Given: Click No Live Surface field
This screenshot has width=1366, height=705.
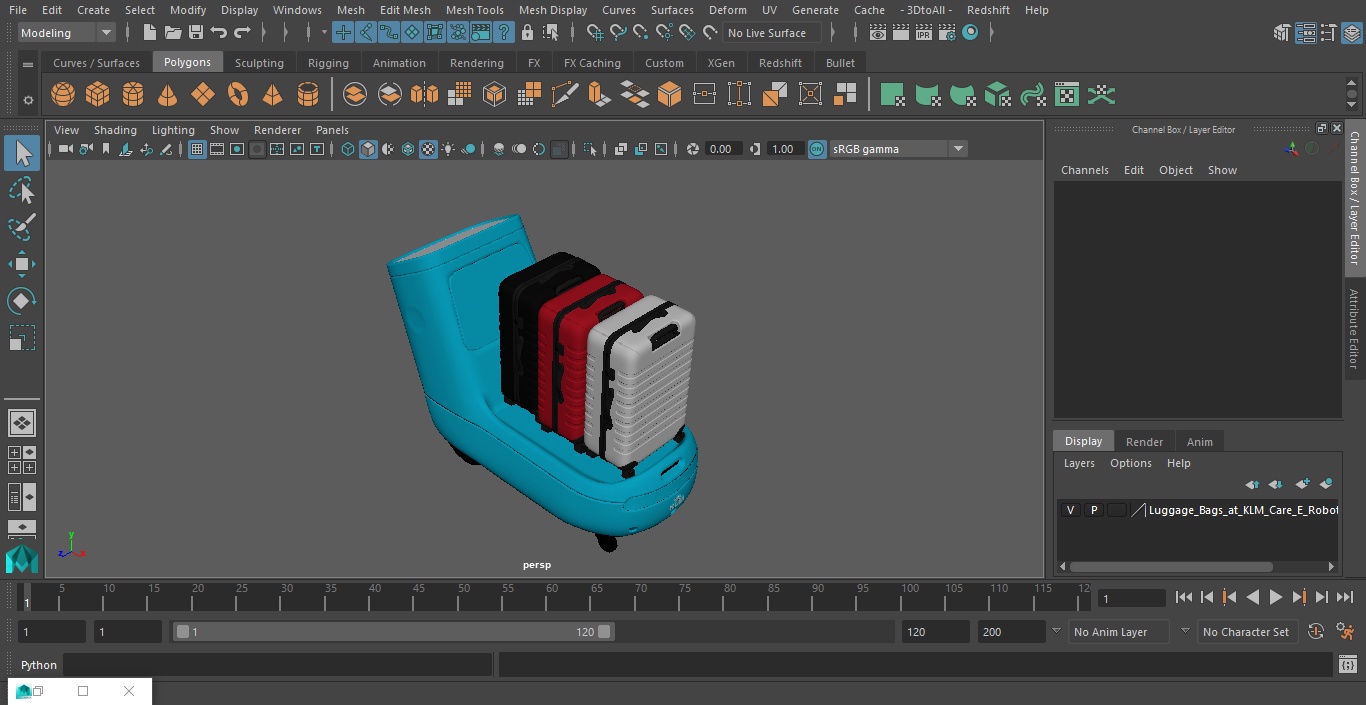Looking at the screenshot, I should click(772, 33).
